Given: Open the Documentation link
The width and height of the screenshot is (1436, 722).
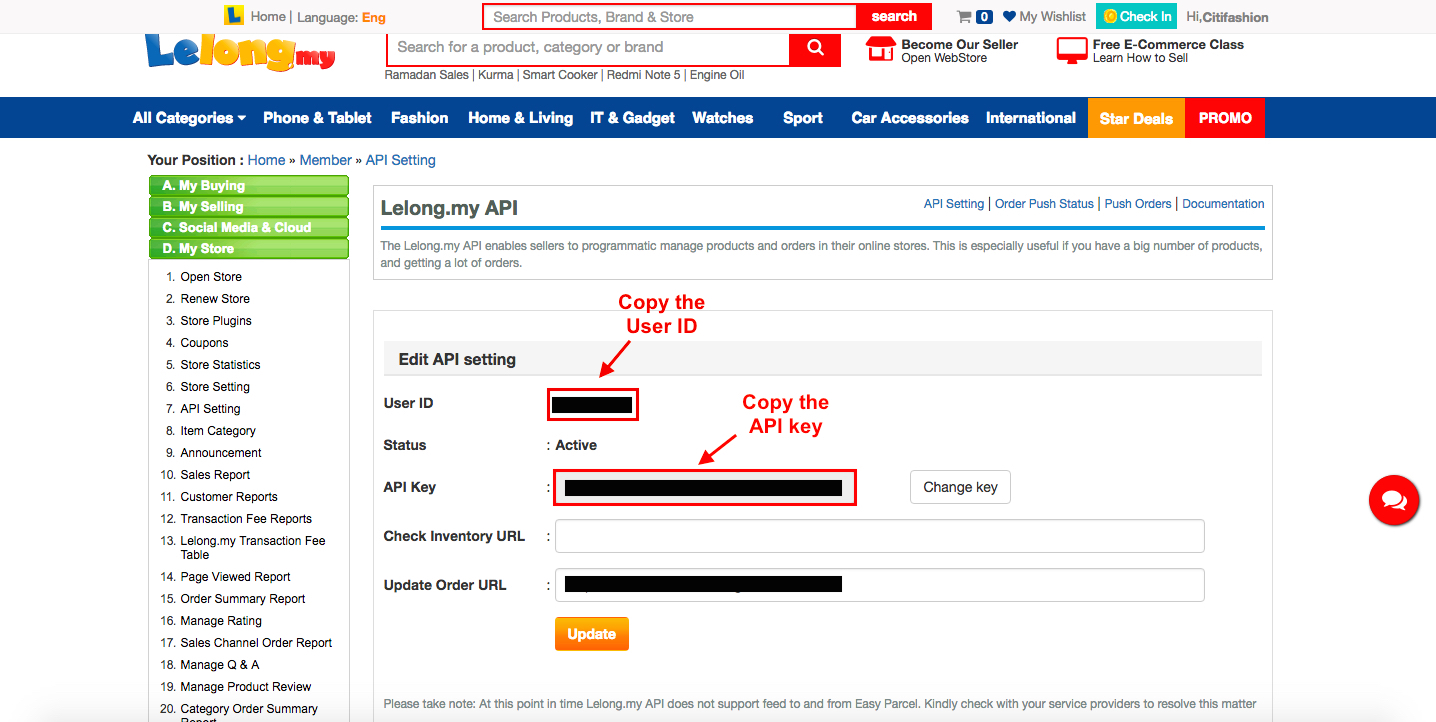Looking at the screenshot, I should coord(1223,204).
